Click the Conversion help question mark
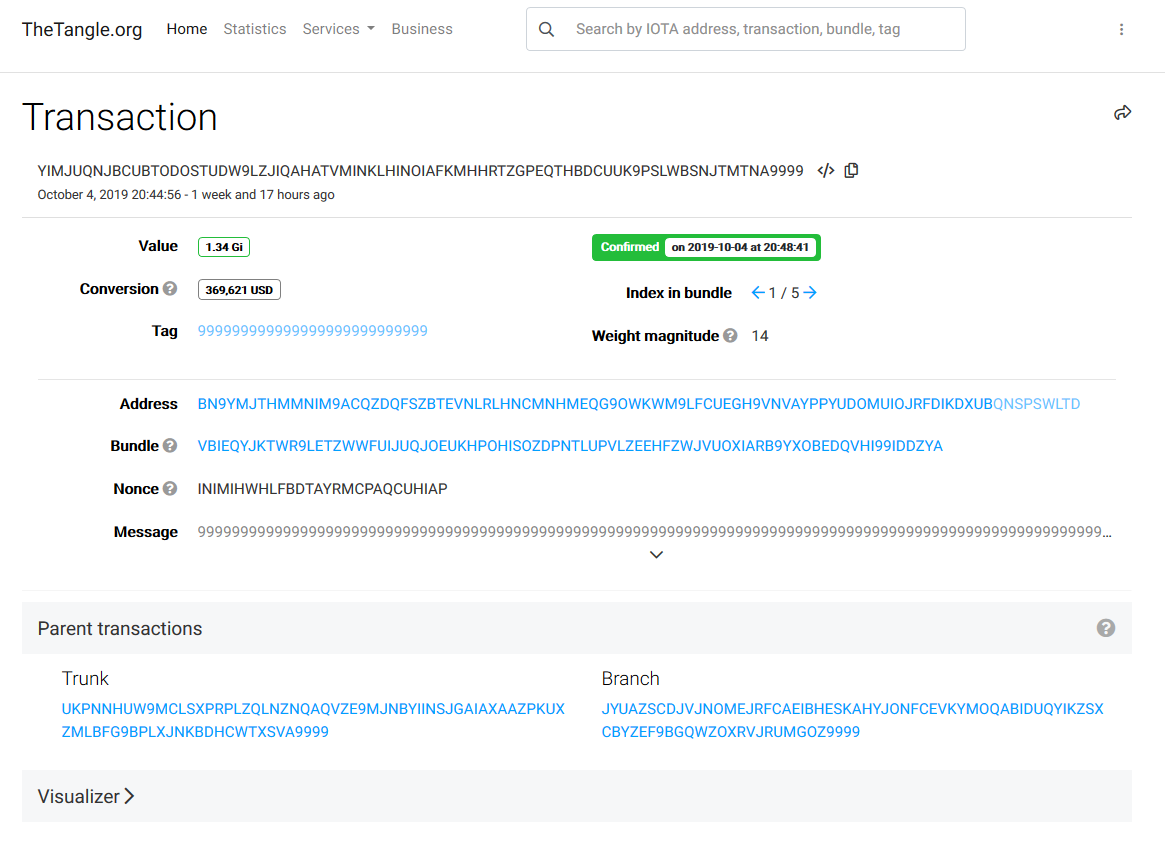Viewport: 1165px width, 845px height. point(169,288)
